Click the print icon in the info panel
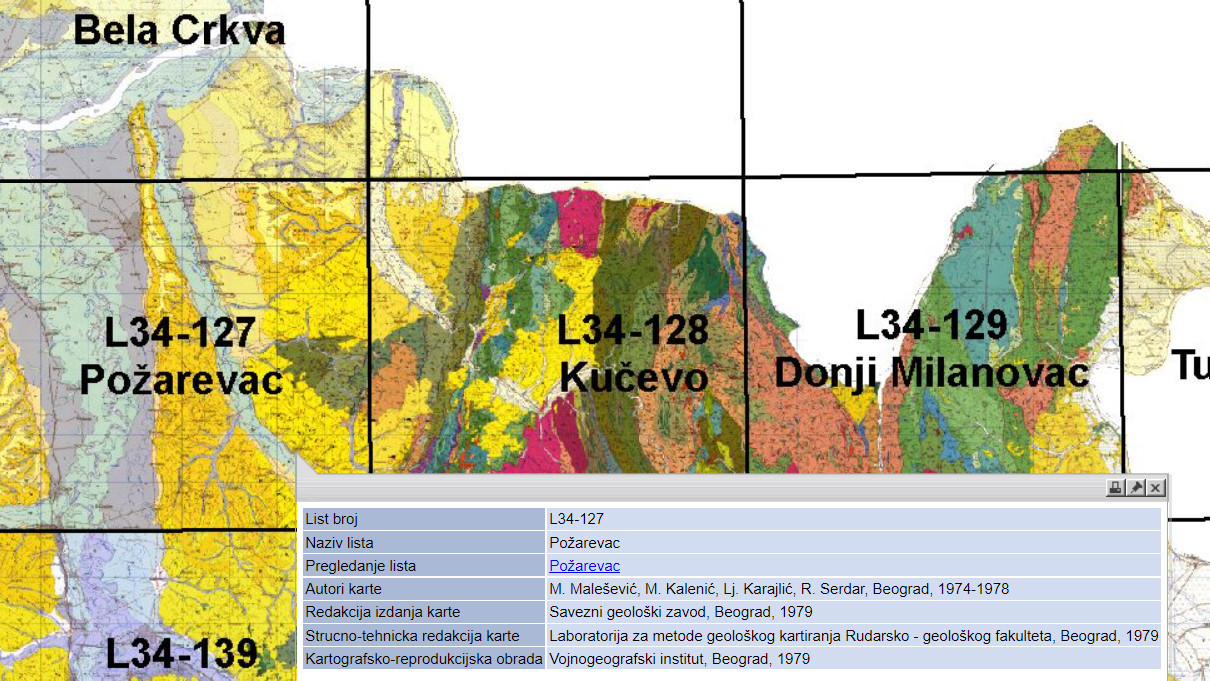1210x681 pixels. [1115, 488]
